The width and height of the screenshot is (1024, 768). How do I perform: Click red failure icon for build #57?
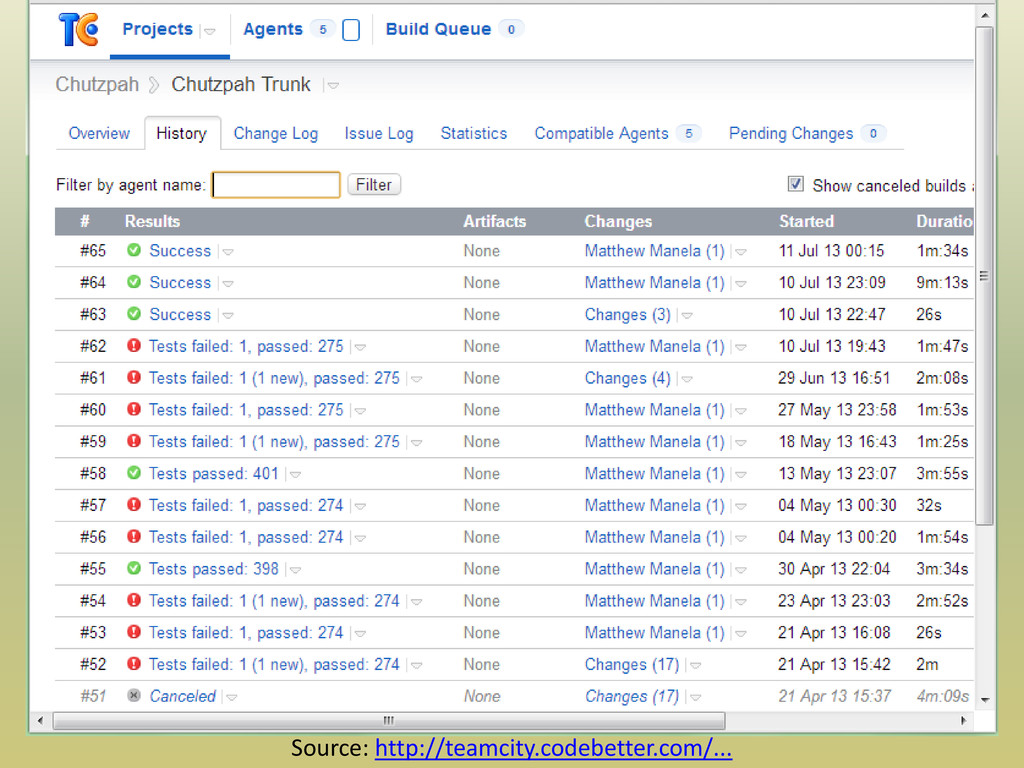tap(134, 505)
